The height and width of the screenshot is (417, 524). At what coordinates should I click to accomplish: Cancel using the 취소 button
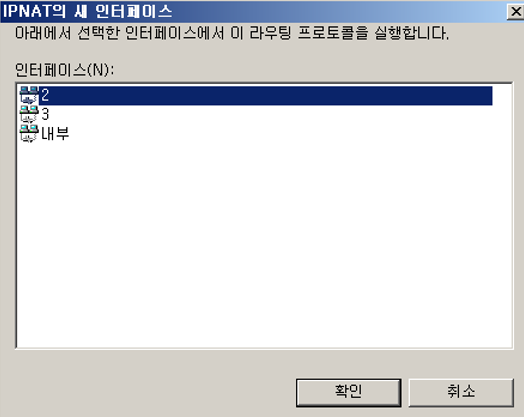coord(461,393)
